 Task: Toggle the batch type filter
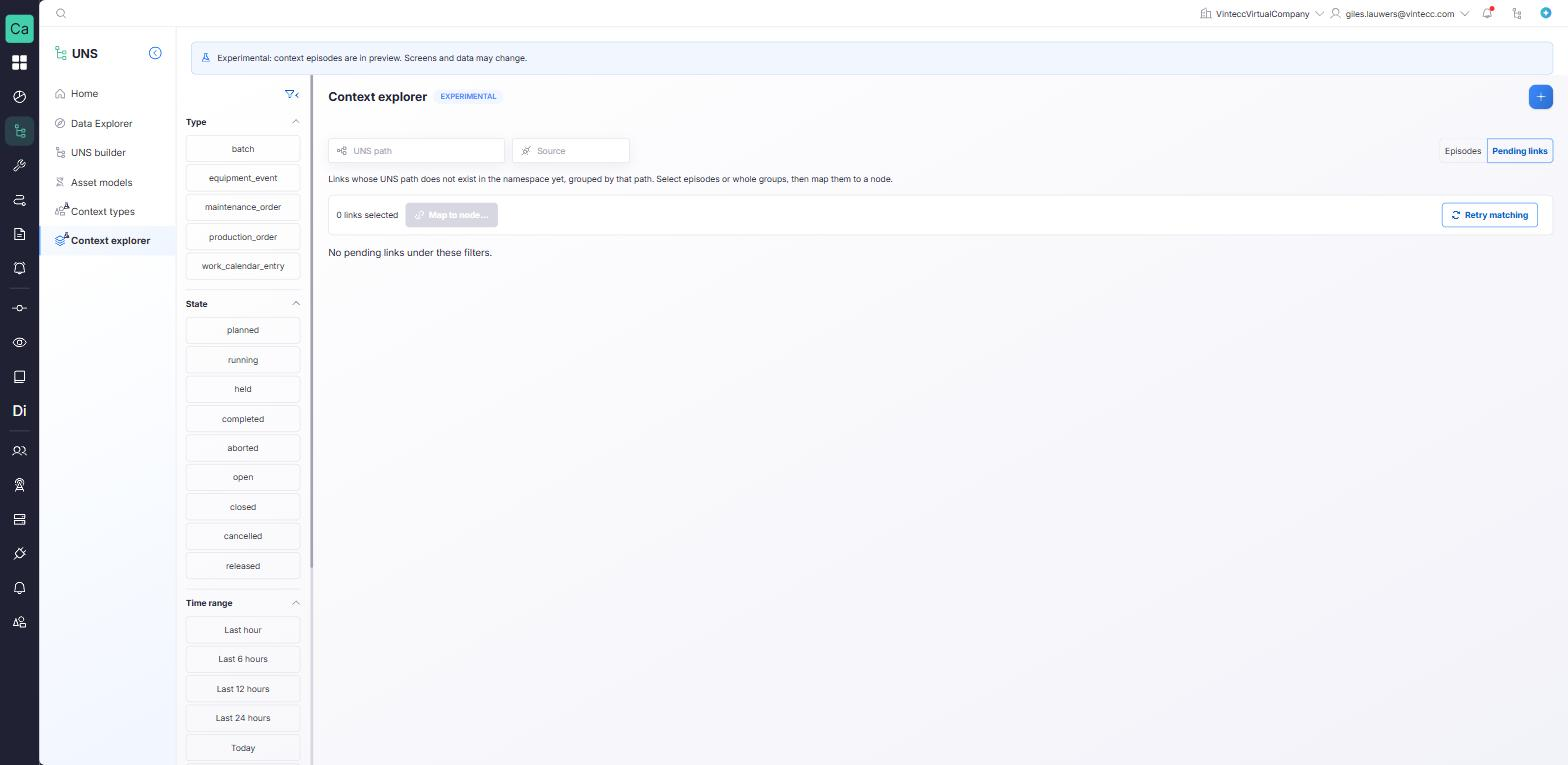point(243,149)
